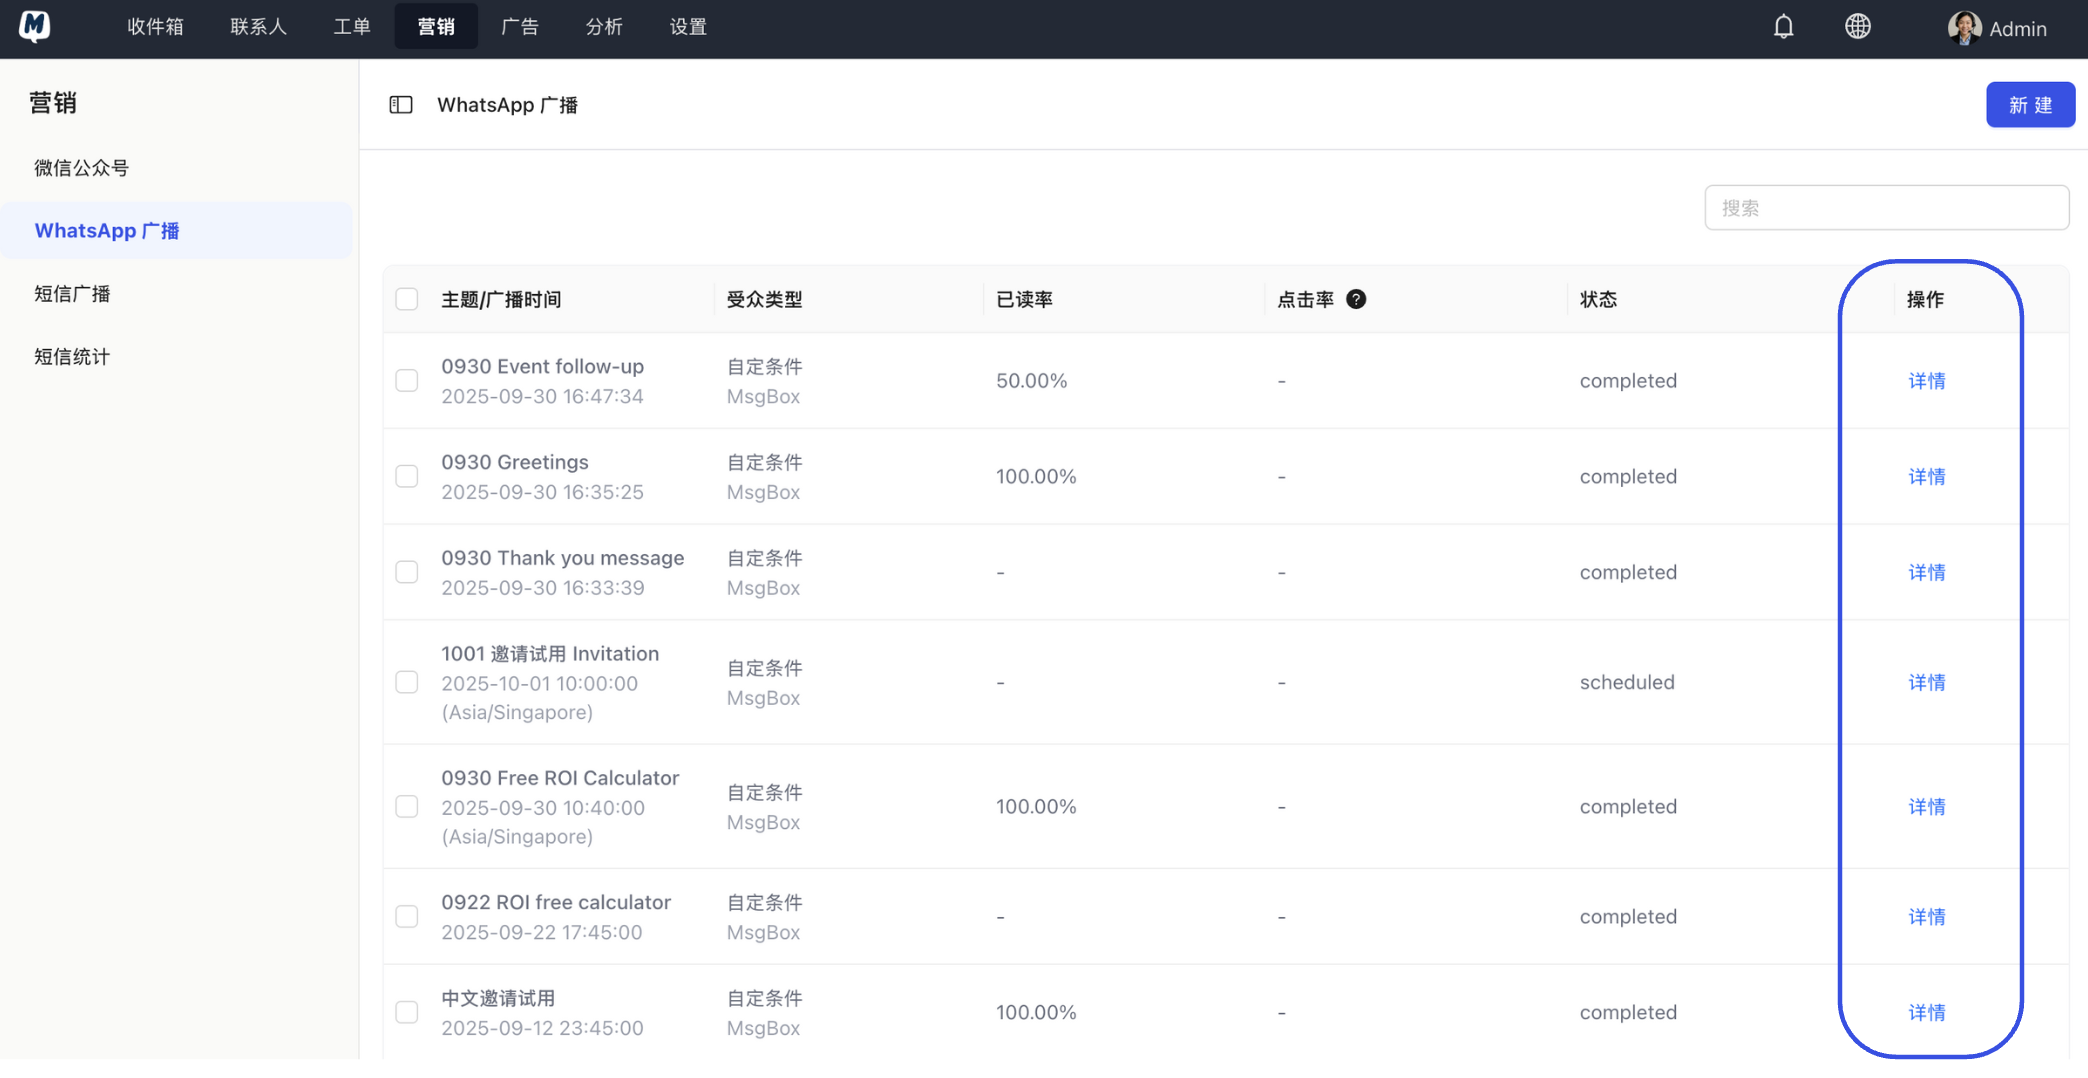Open 详情 for 0930 Thank you message
This screenshot has width=2088, height=1078.
[x=1926, y=572]
